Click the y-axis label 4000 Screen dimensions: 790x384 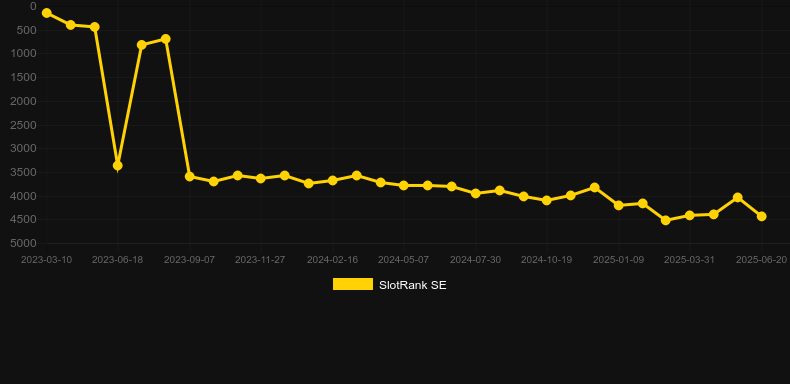24,196
